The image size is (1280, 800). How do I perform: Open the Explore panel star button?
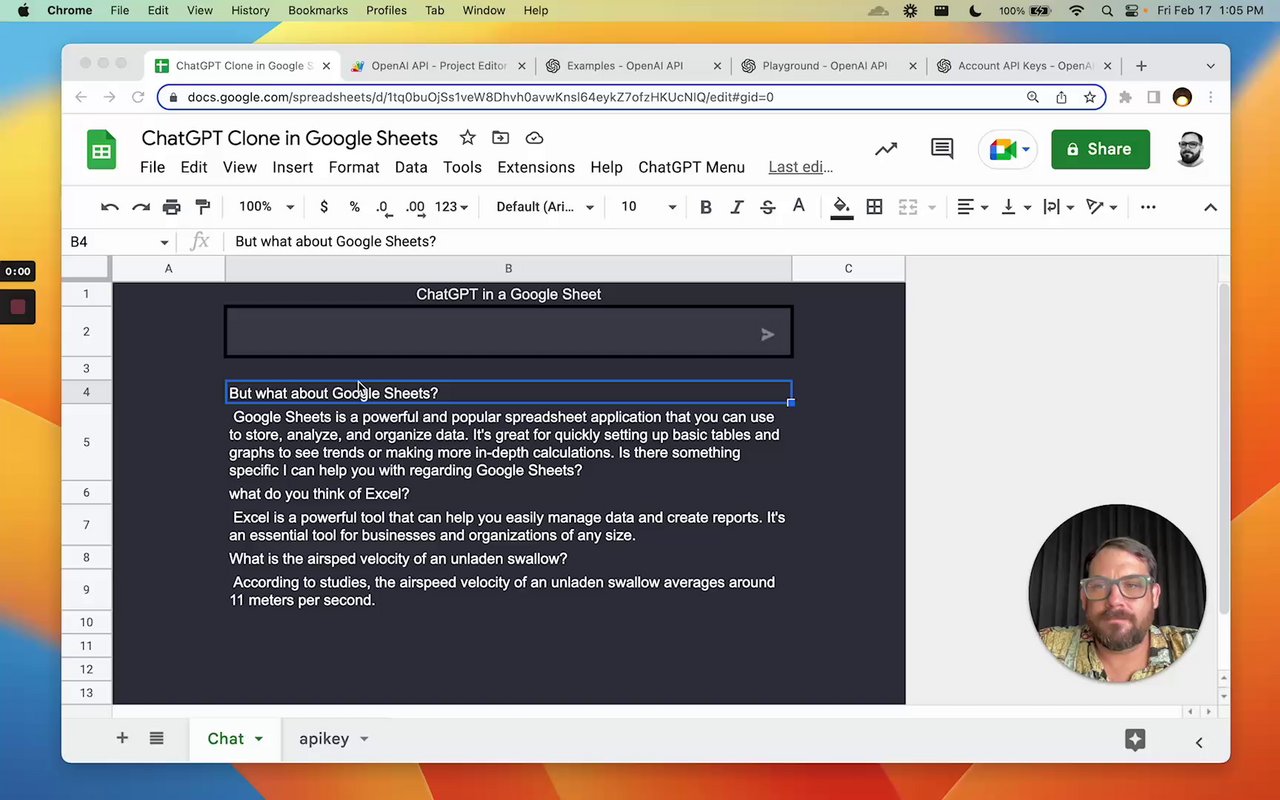(x=1134, y=739)
